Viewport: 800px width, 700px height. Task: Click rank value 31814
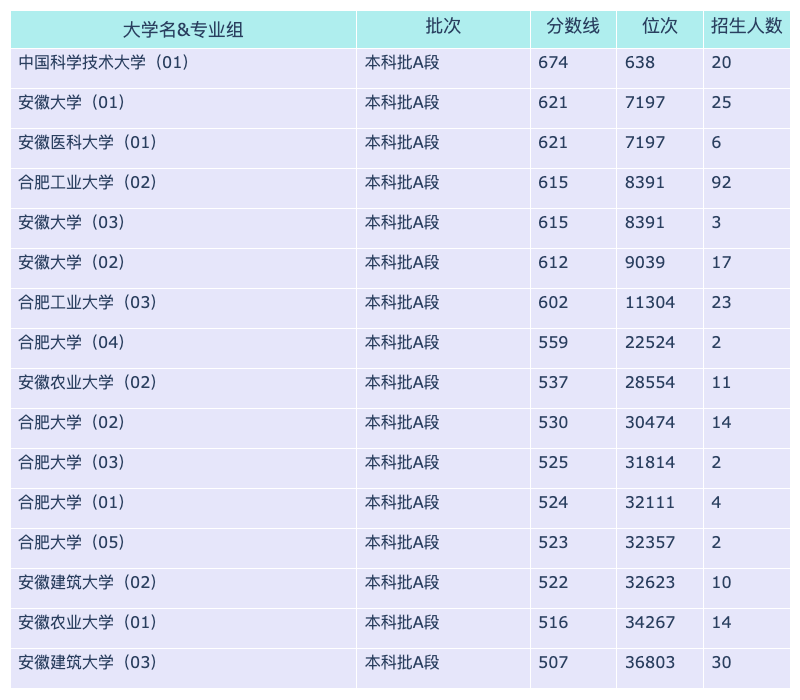tap(650, 462)
